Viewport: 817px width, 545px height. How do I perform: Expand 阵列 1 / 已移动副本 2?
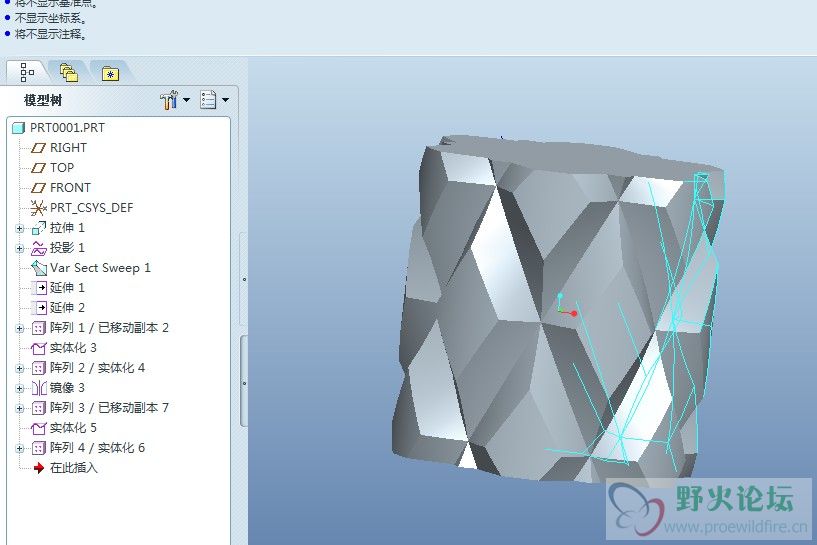(x=20, y=328)
